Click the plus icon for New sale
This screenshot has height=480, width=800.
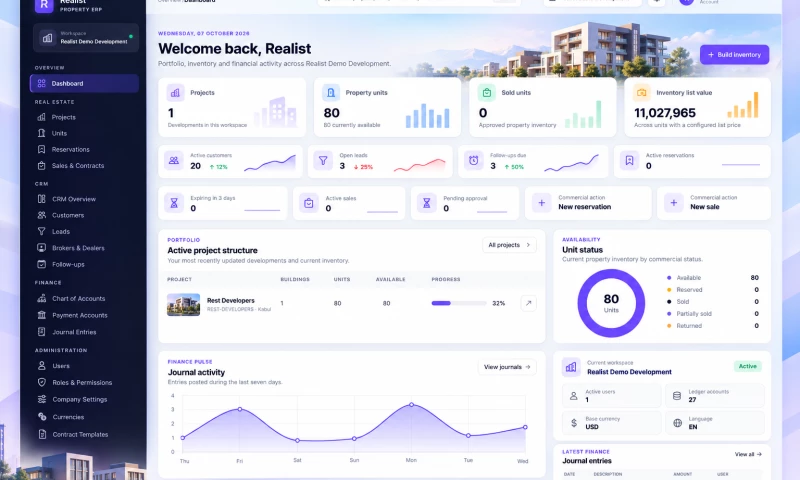[673, 203]
